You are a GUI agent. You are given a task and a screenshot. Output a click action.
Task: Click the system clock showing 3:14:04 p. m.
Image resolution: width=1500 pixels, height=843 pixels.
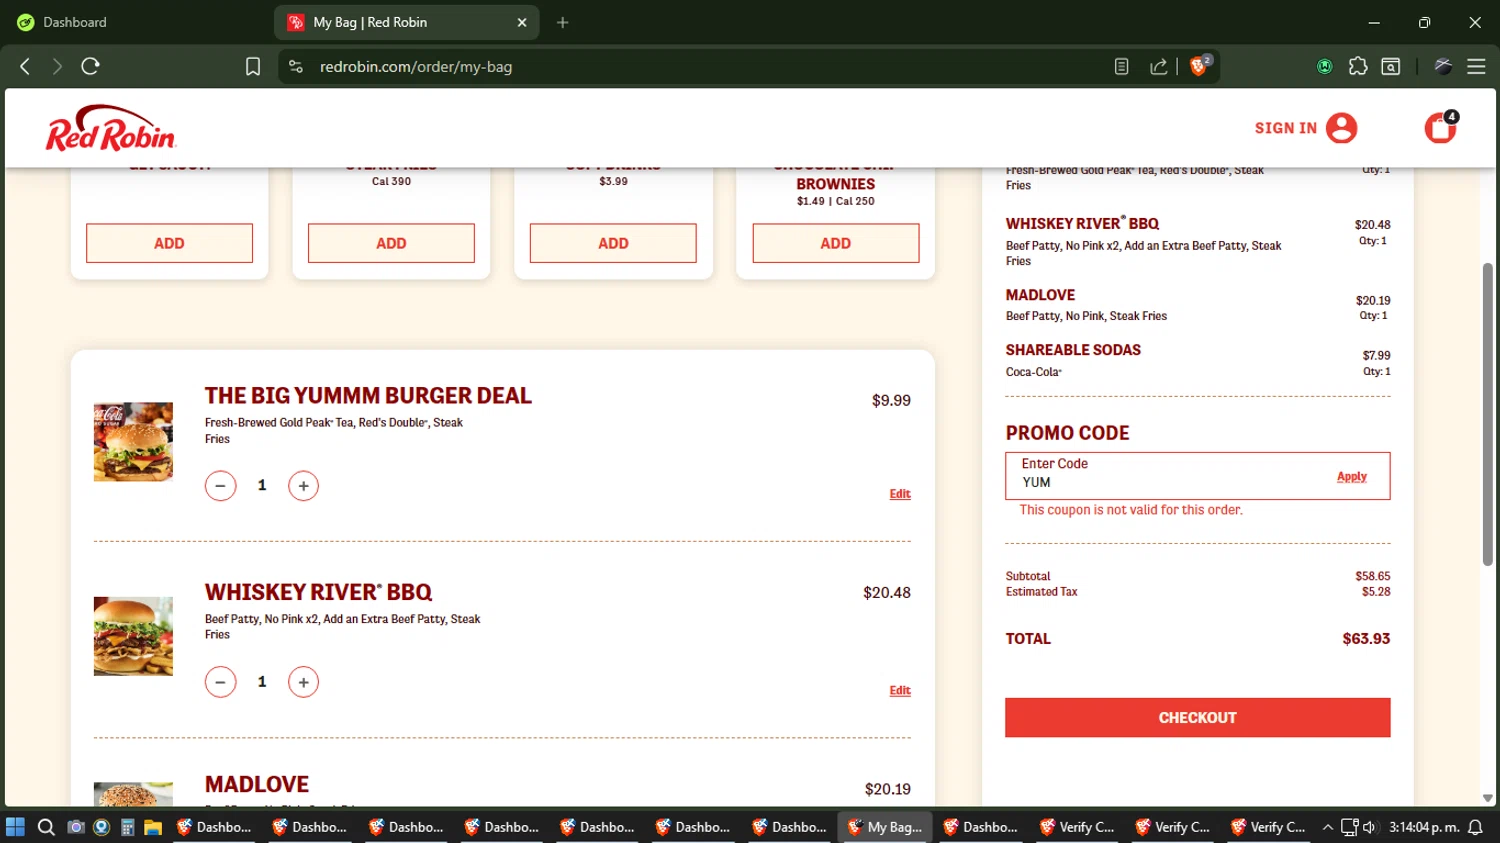pyautogui.click(x=1424, y=827)
